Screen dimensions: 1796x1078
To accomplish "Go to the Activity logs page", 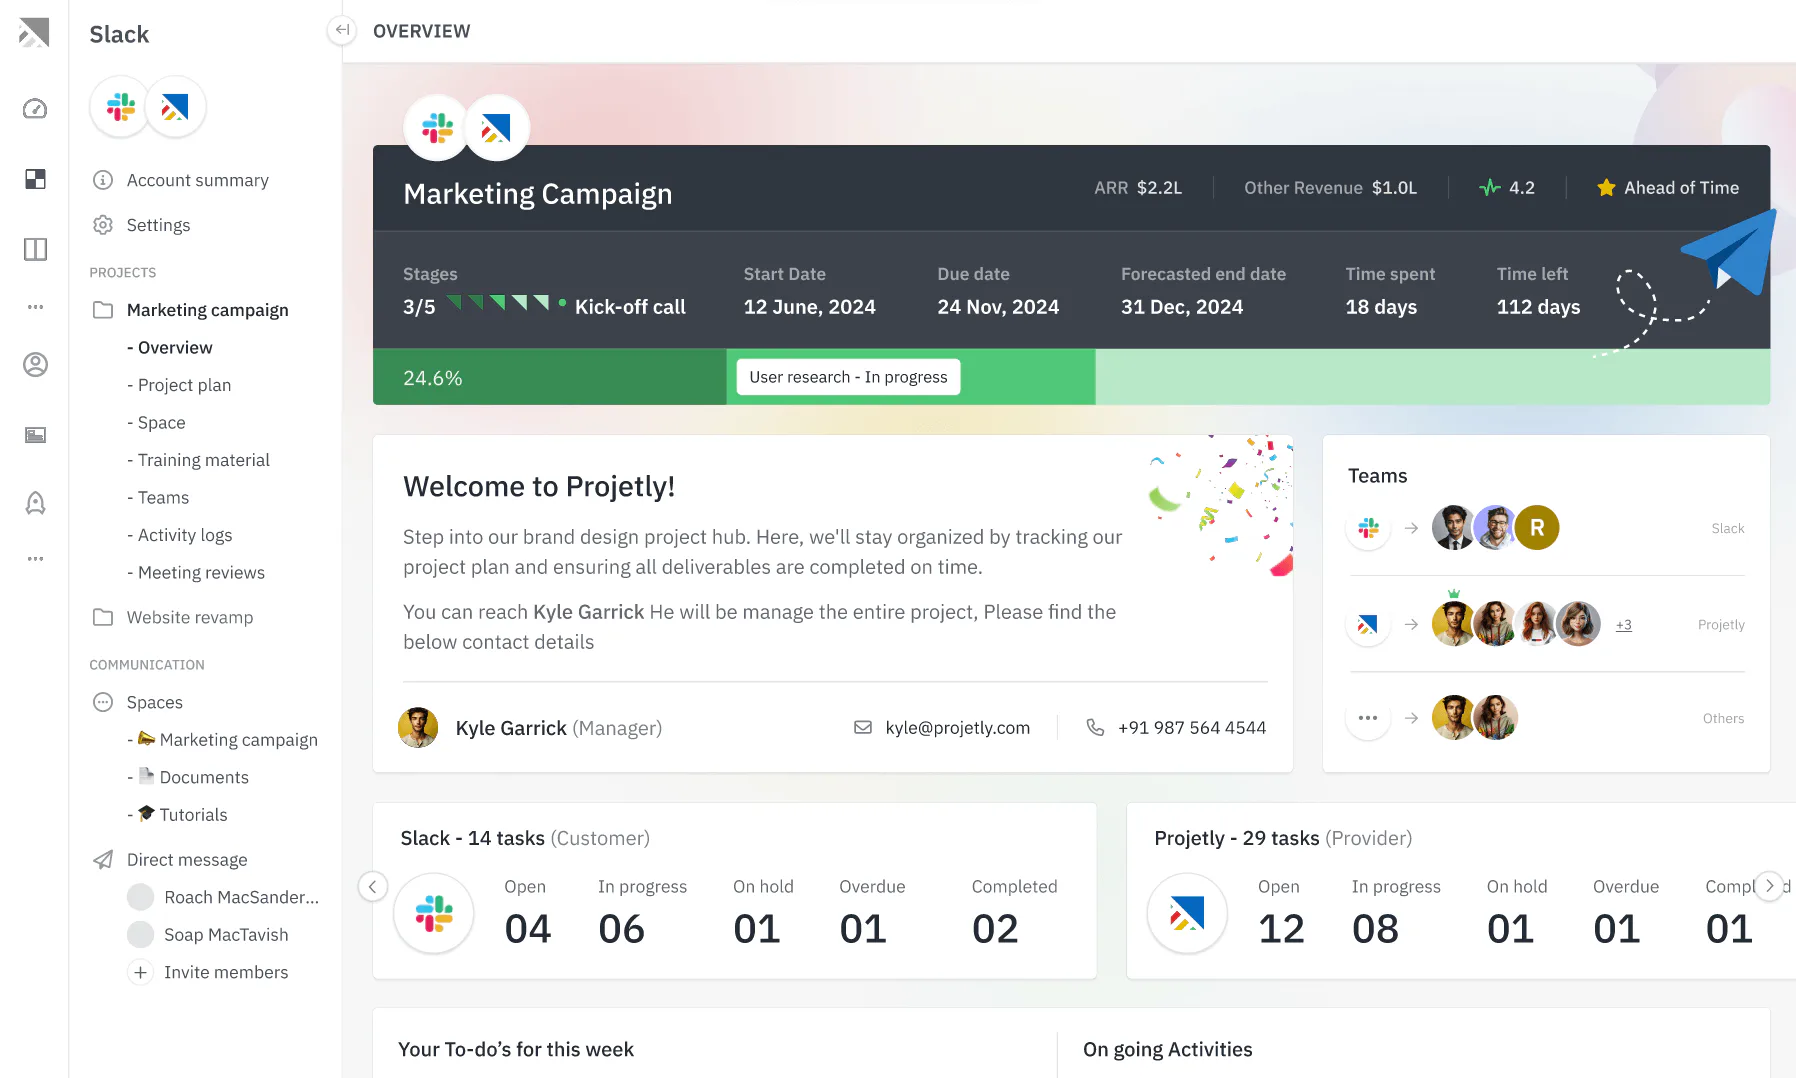I will 185,535.
